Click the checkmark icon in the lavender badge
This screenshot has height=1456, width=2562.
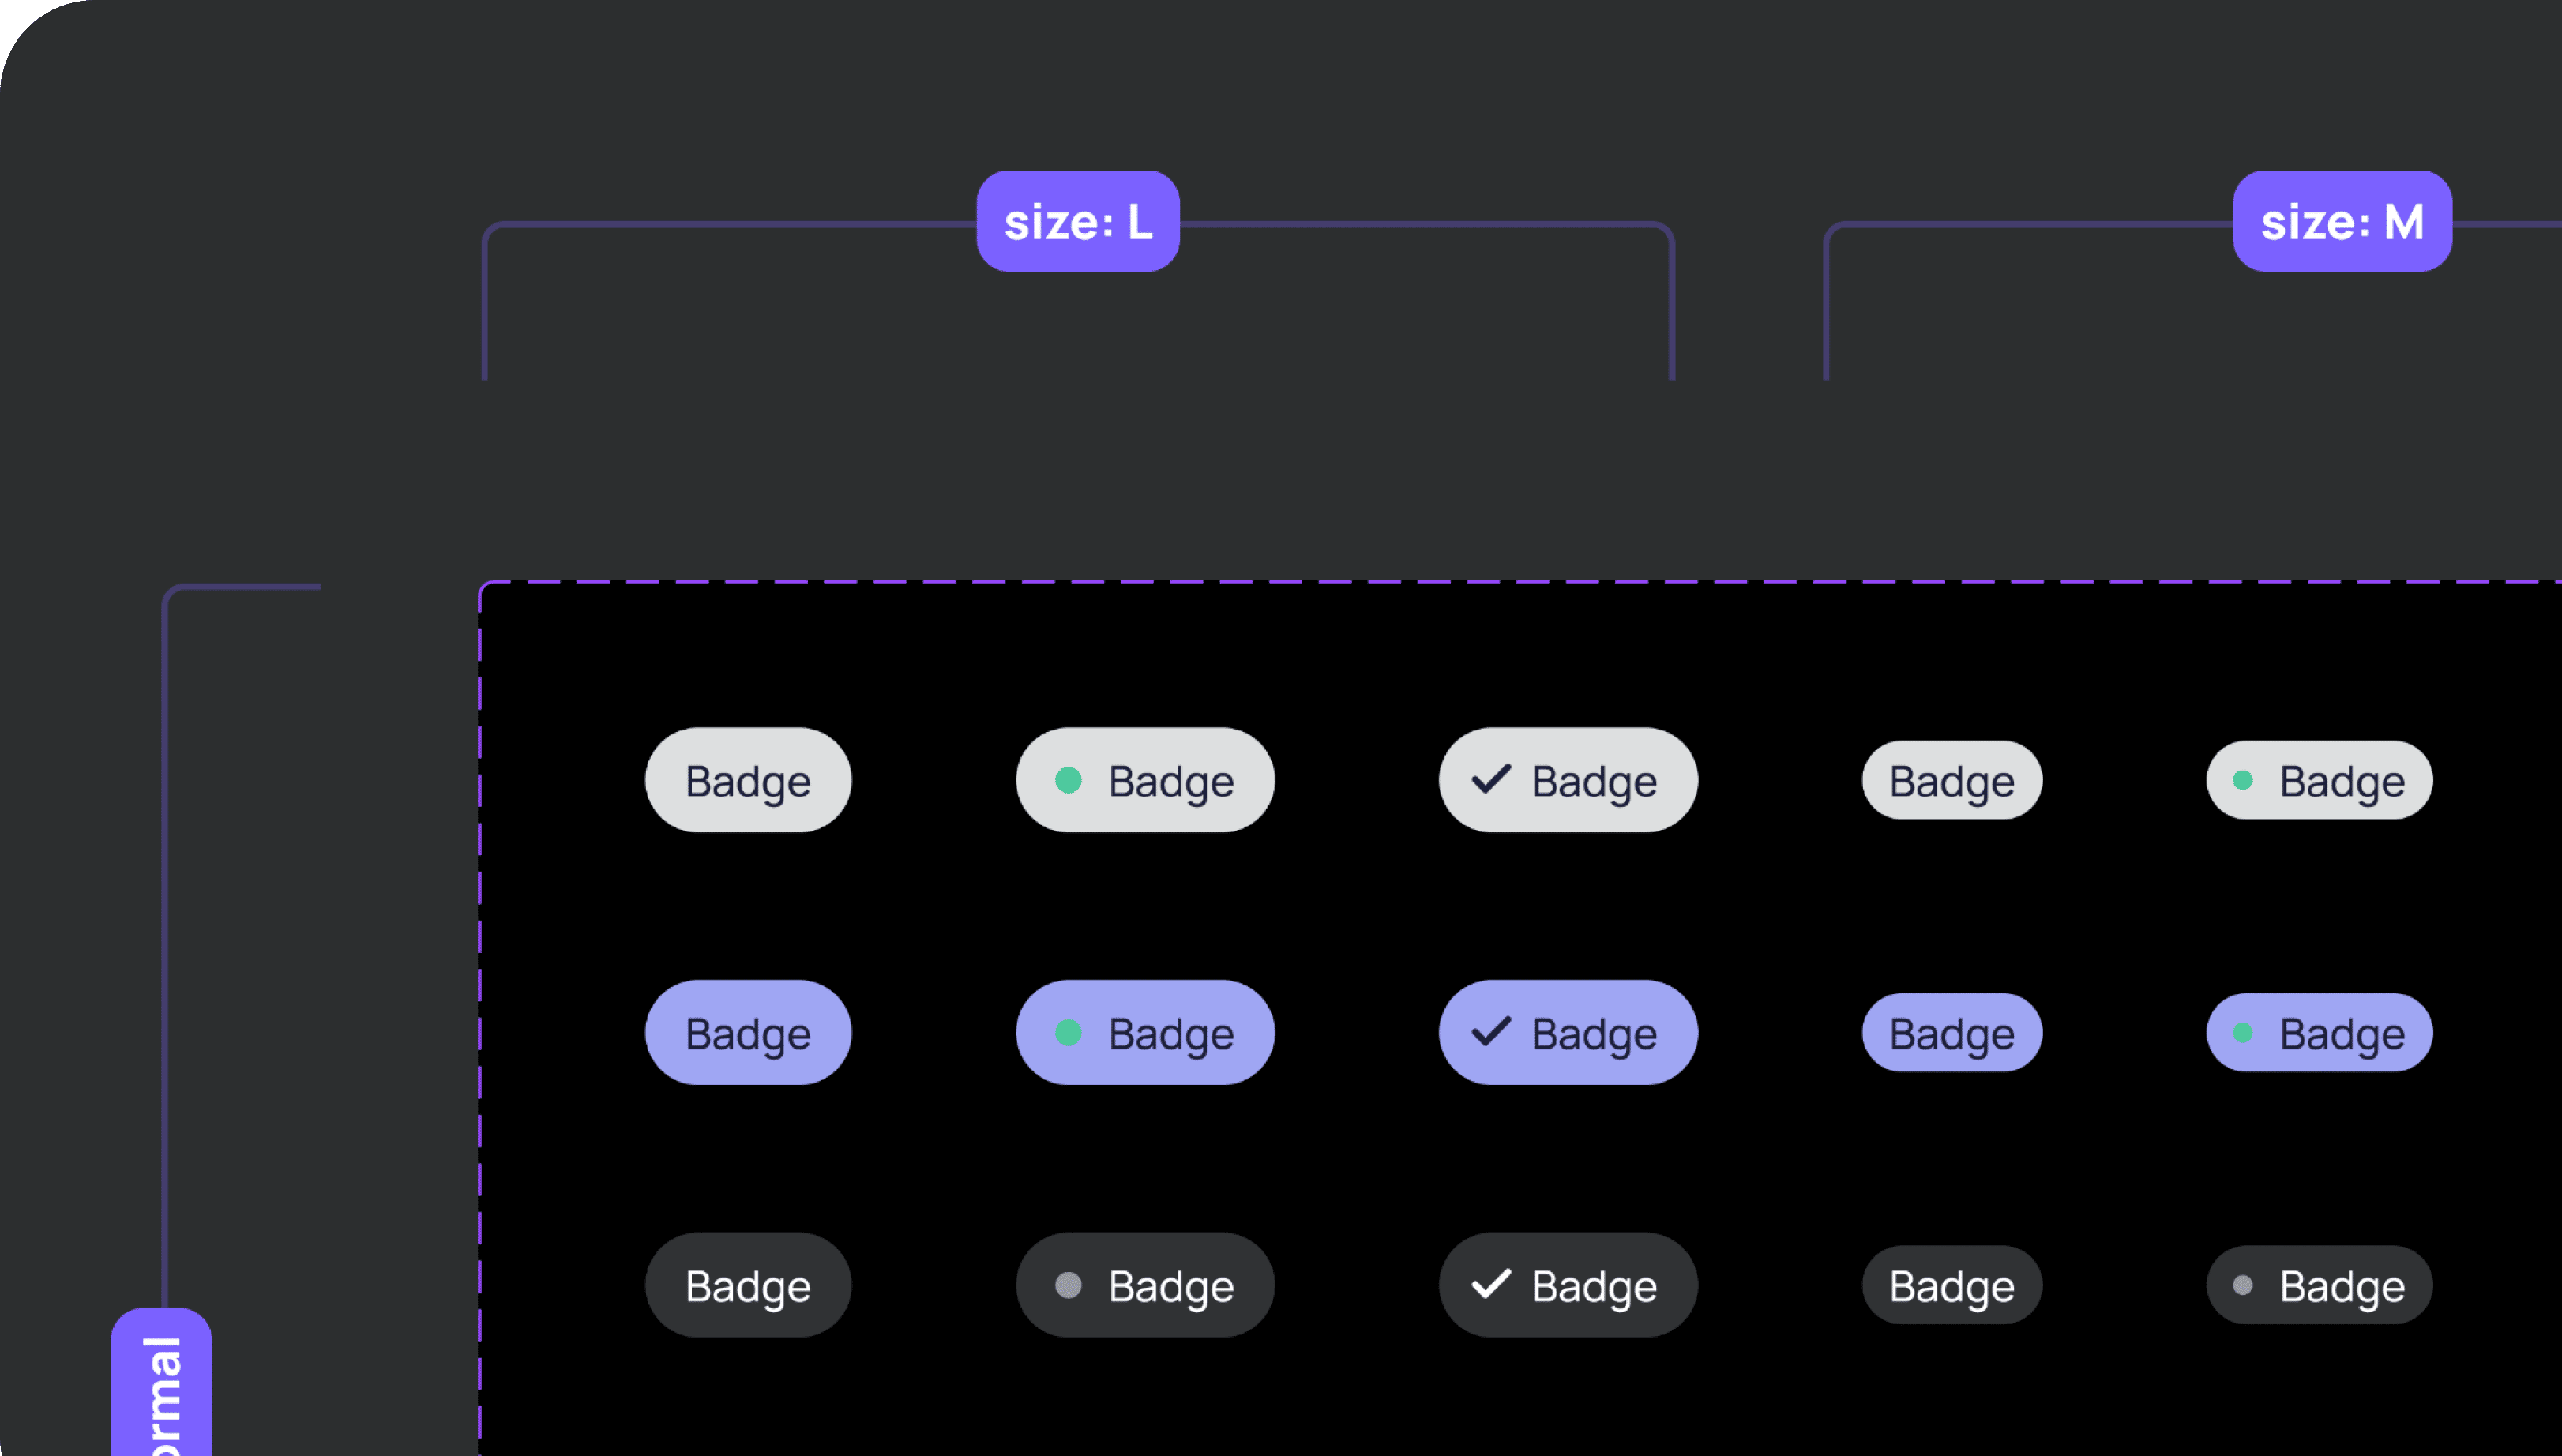click(x=1490, y=1031)
